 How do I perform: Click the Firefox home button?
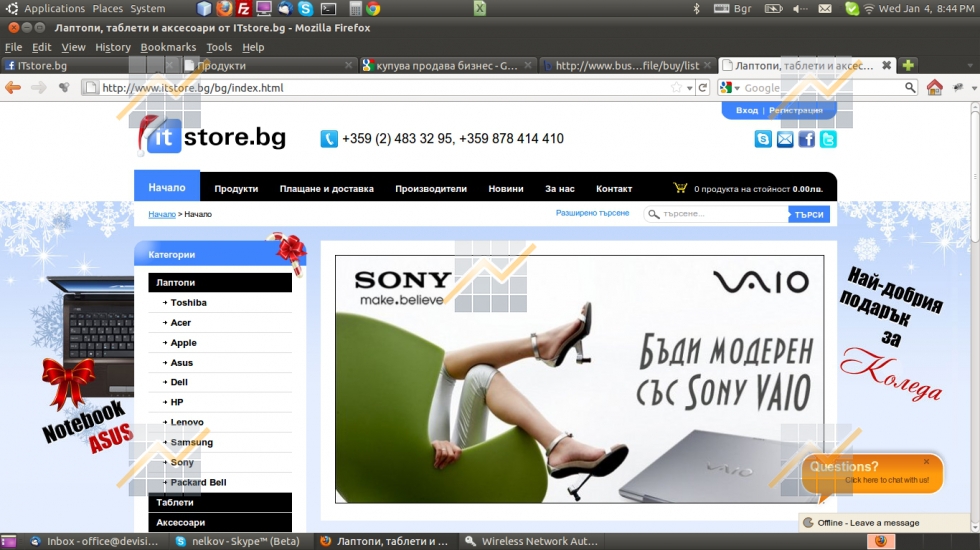[x=934, y=88]
